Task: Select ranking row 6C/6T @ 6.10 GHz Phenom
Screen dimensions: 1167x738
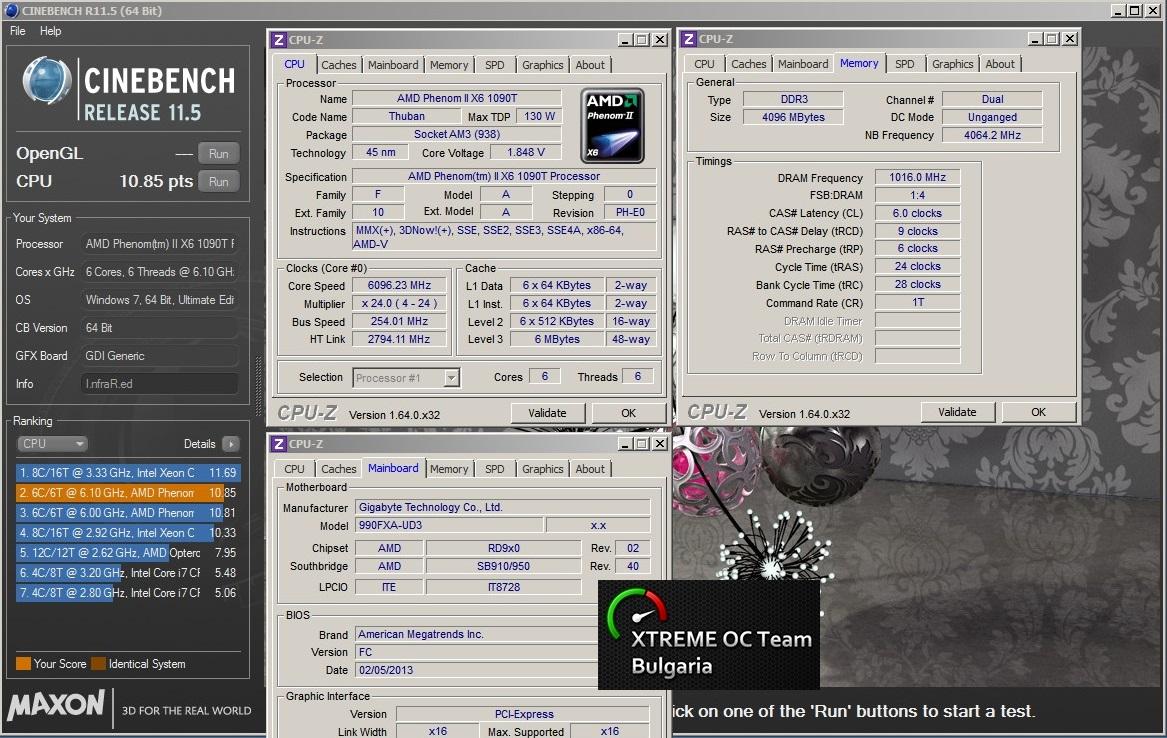Action: (x=128, y=492)
